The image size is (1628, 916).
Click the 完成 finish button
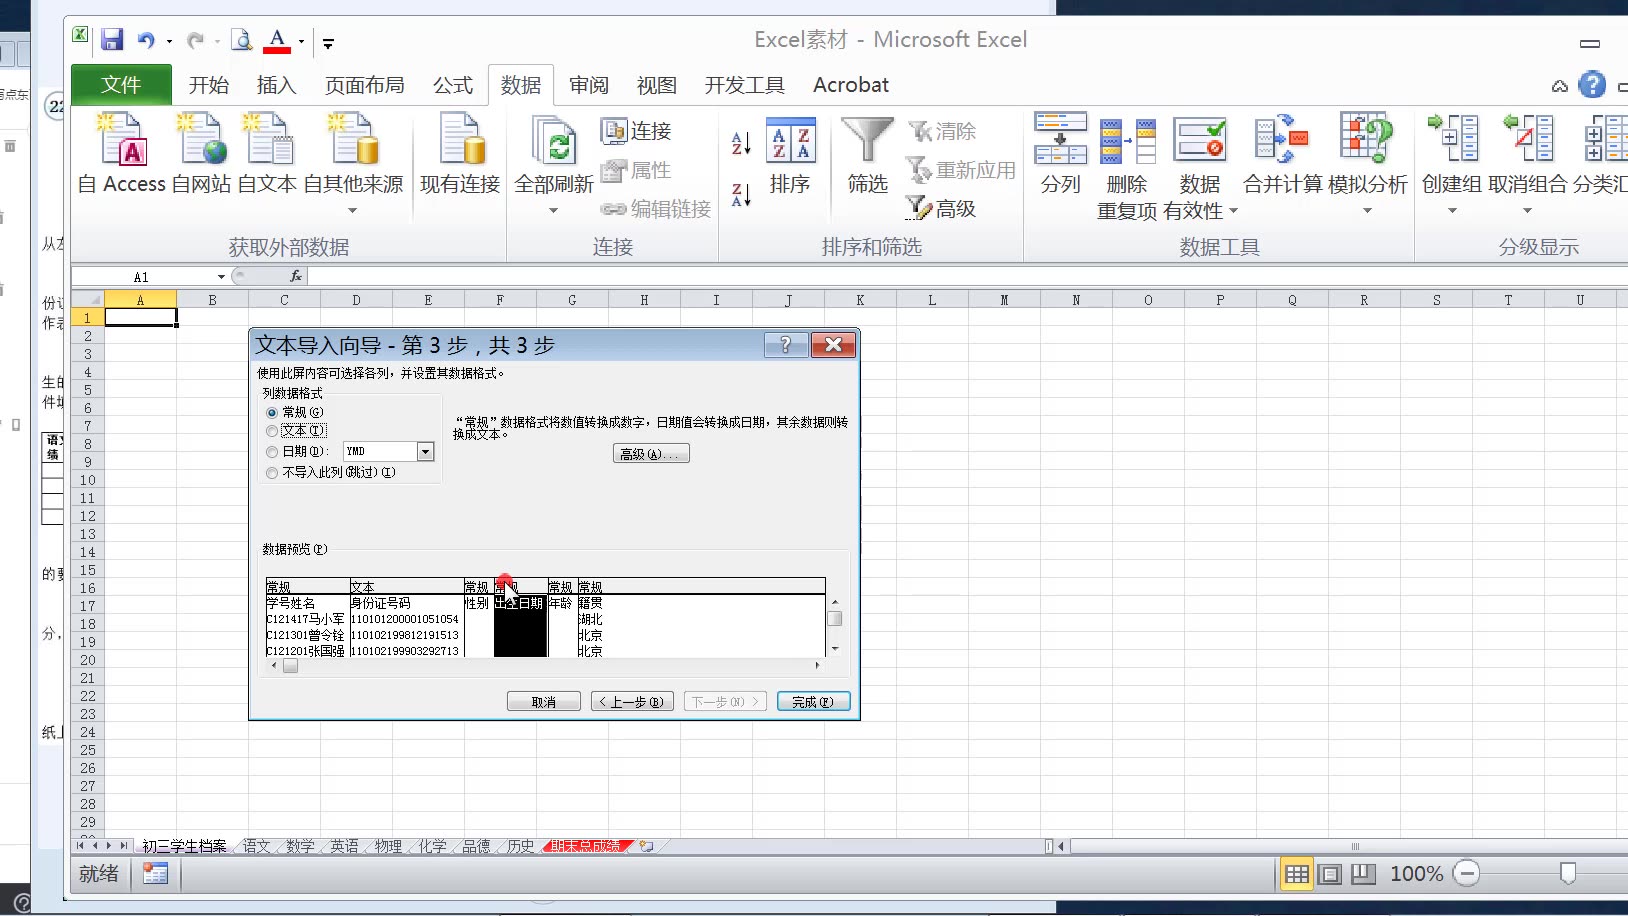[813, 701]
